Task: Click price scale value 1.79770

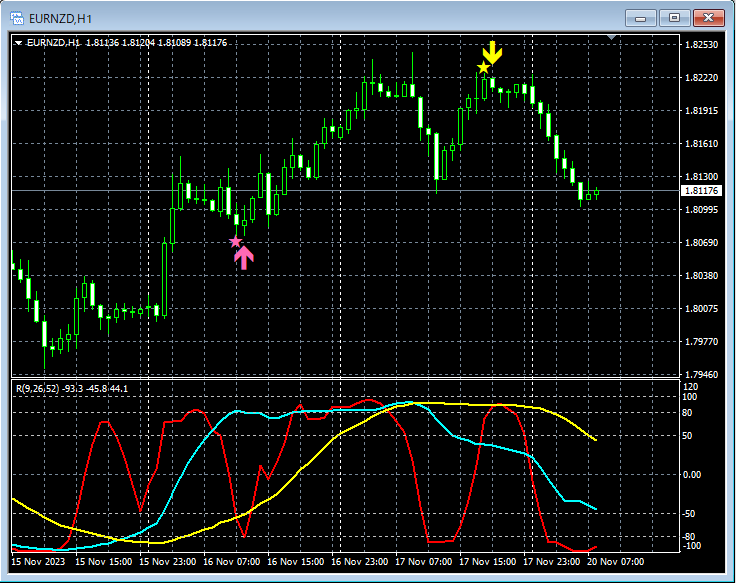Action: pos(701,342)
